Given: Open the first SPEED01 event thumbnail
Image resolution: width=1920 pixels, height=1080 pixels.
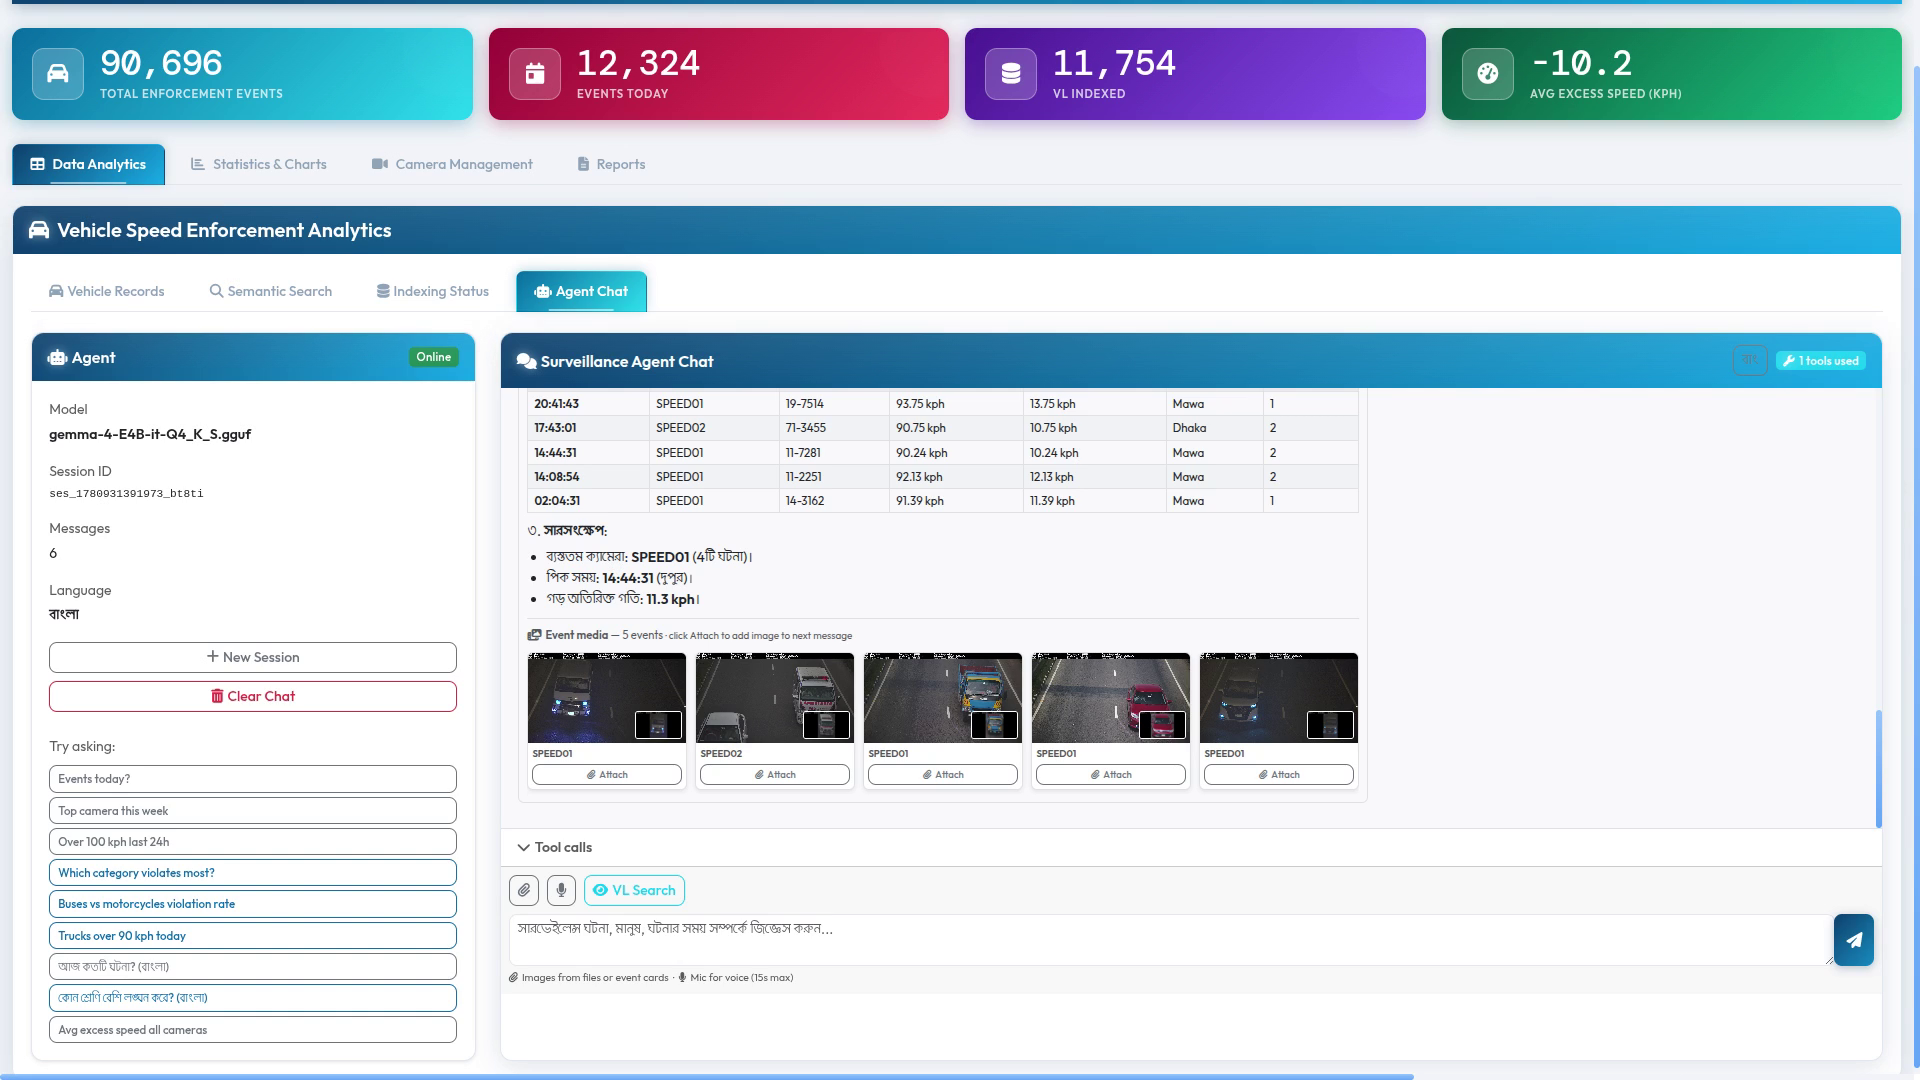Looking at the screenshot, I should pos(607,698).
